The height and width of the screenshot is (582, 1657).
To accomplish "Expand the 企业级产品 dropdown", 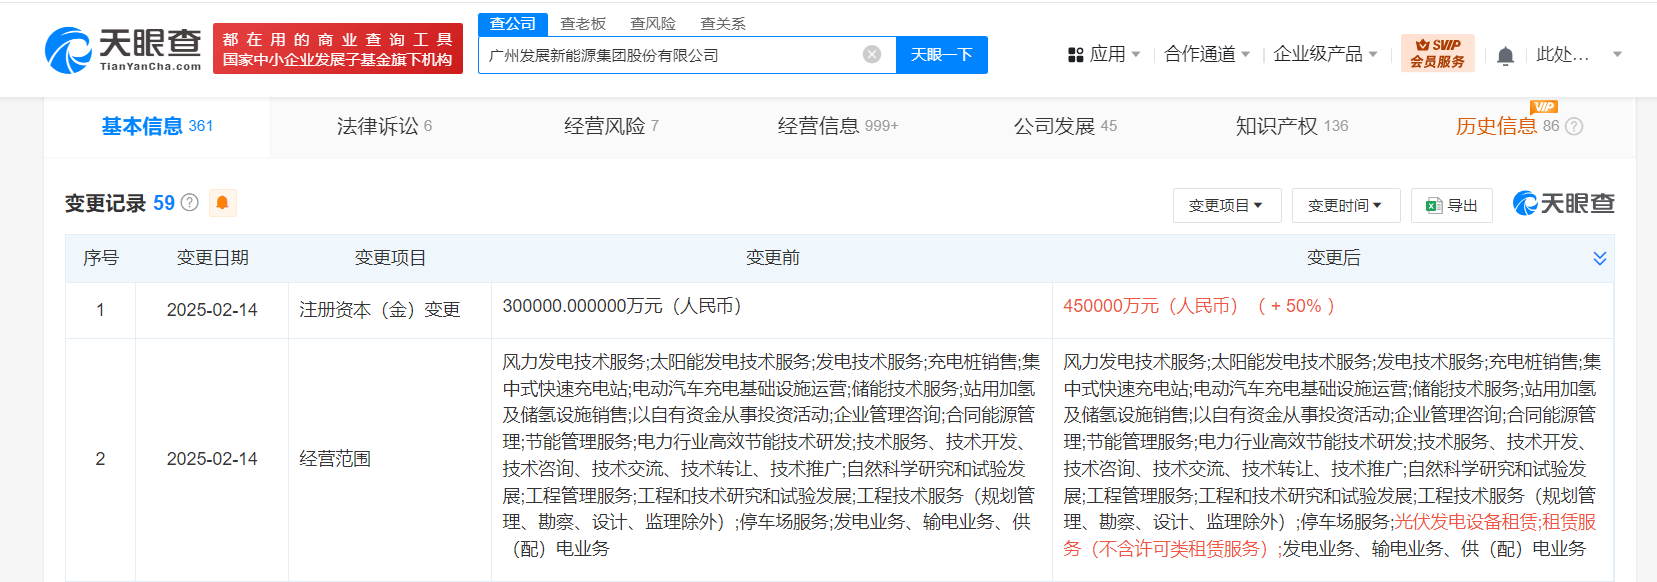I will [x=1325, y=54].
